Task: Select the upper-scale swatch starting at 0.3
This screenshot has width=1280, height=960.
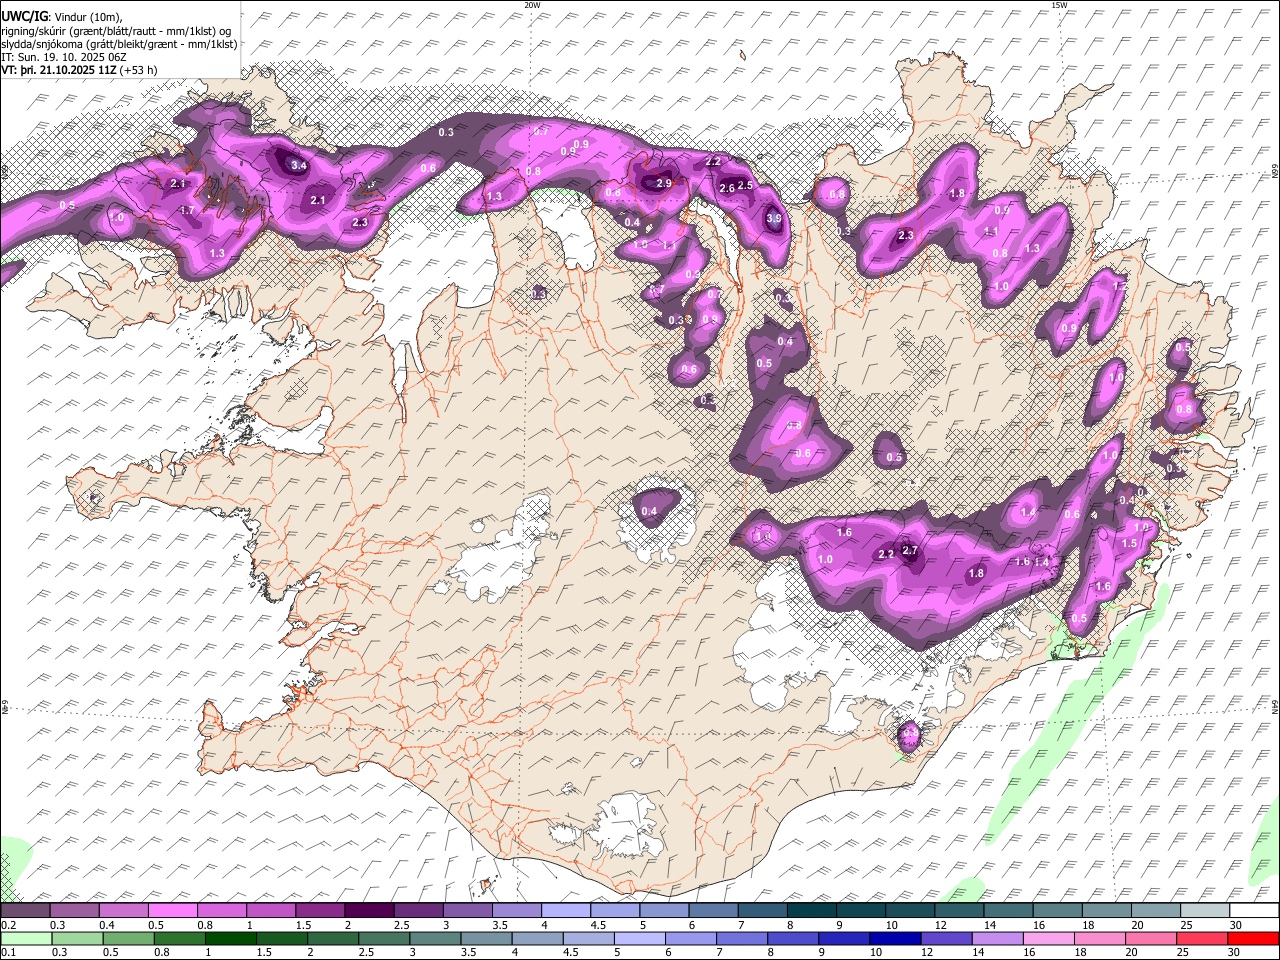Action: tap(74, 911)
